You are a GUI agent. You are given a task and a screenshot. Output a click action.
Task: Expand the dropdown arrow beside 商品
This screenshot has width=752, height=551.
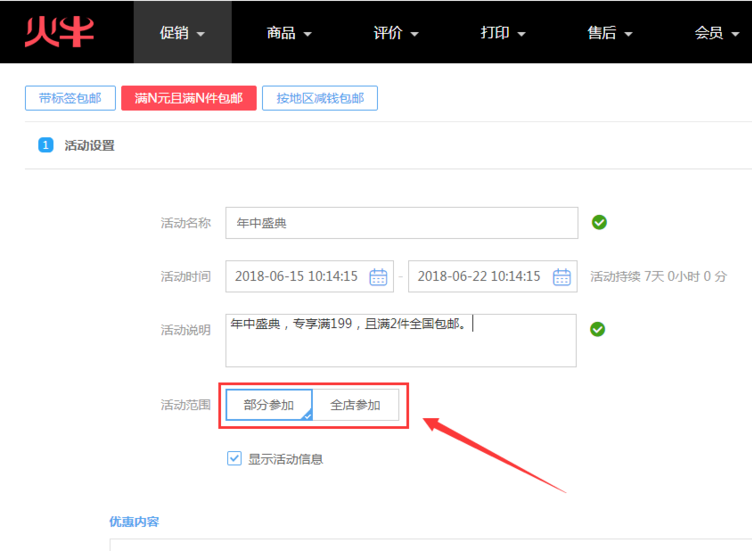pyautogui.click(x=308, y=34)
